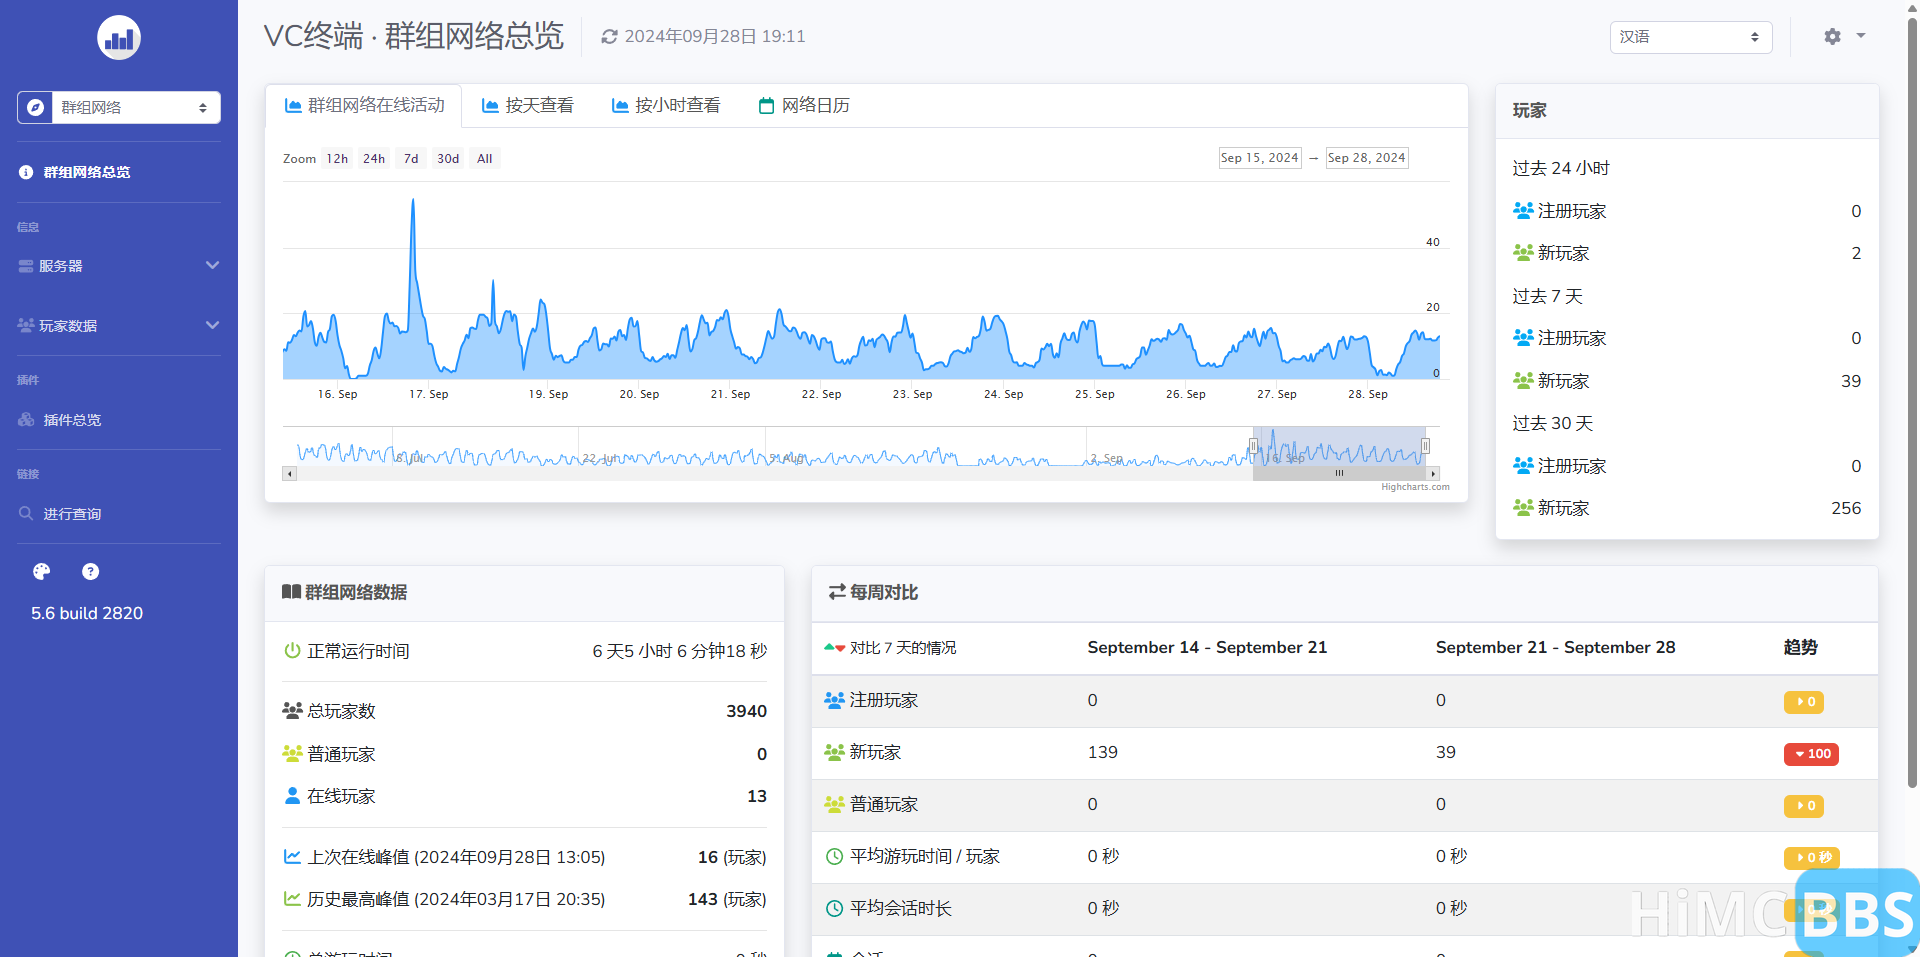Click the 注册玩家 row trend badge 0
1920x957 pixels.
[x=1804, y=702]
